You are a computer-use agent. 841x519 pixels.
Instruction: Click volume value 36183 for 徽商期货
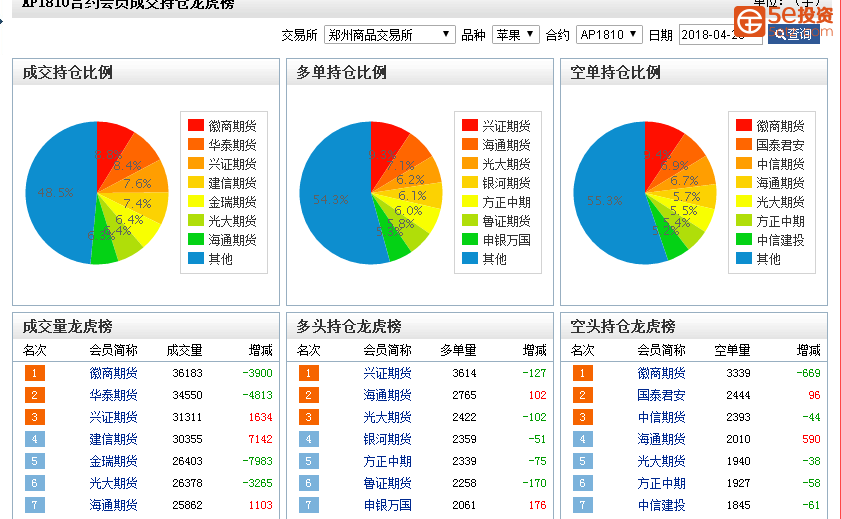click(x=187, y=373)
